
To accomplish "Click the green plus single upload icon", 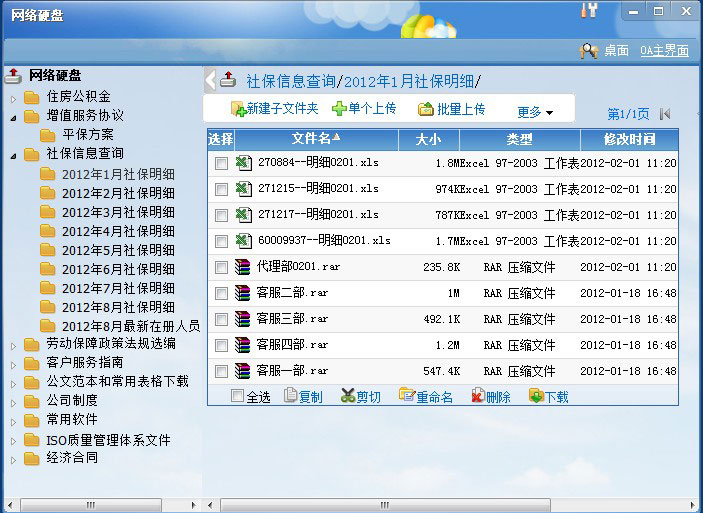I will coord(339,109).
